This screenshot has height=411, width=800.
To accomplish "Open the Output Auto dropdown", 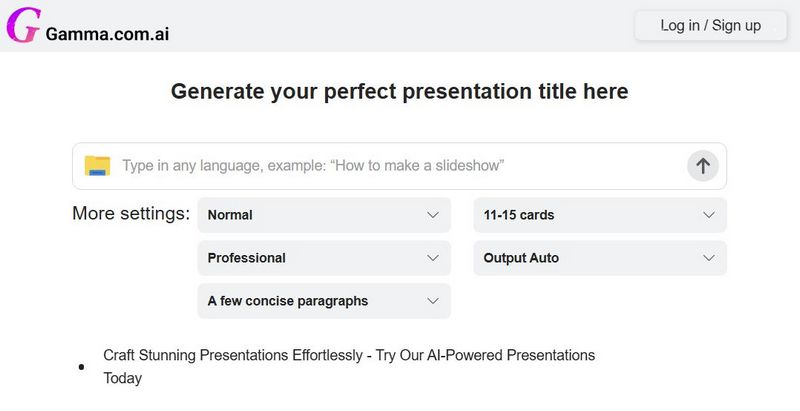I will (x=600, y=258).
